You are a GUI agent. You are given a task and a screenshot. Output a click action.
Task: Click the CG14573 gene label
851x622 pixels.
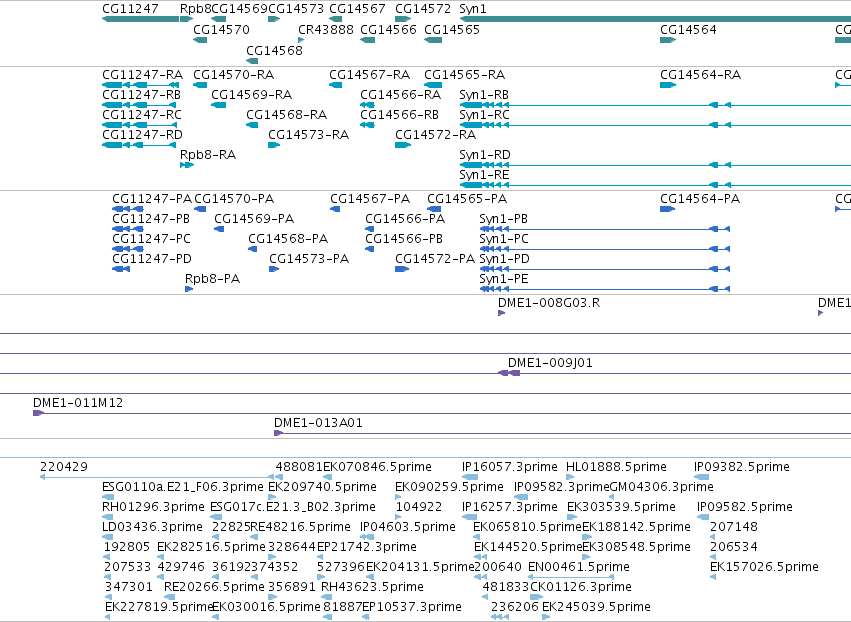pyautogui.click(x=296, y=9)
